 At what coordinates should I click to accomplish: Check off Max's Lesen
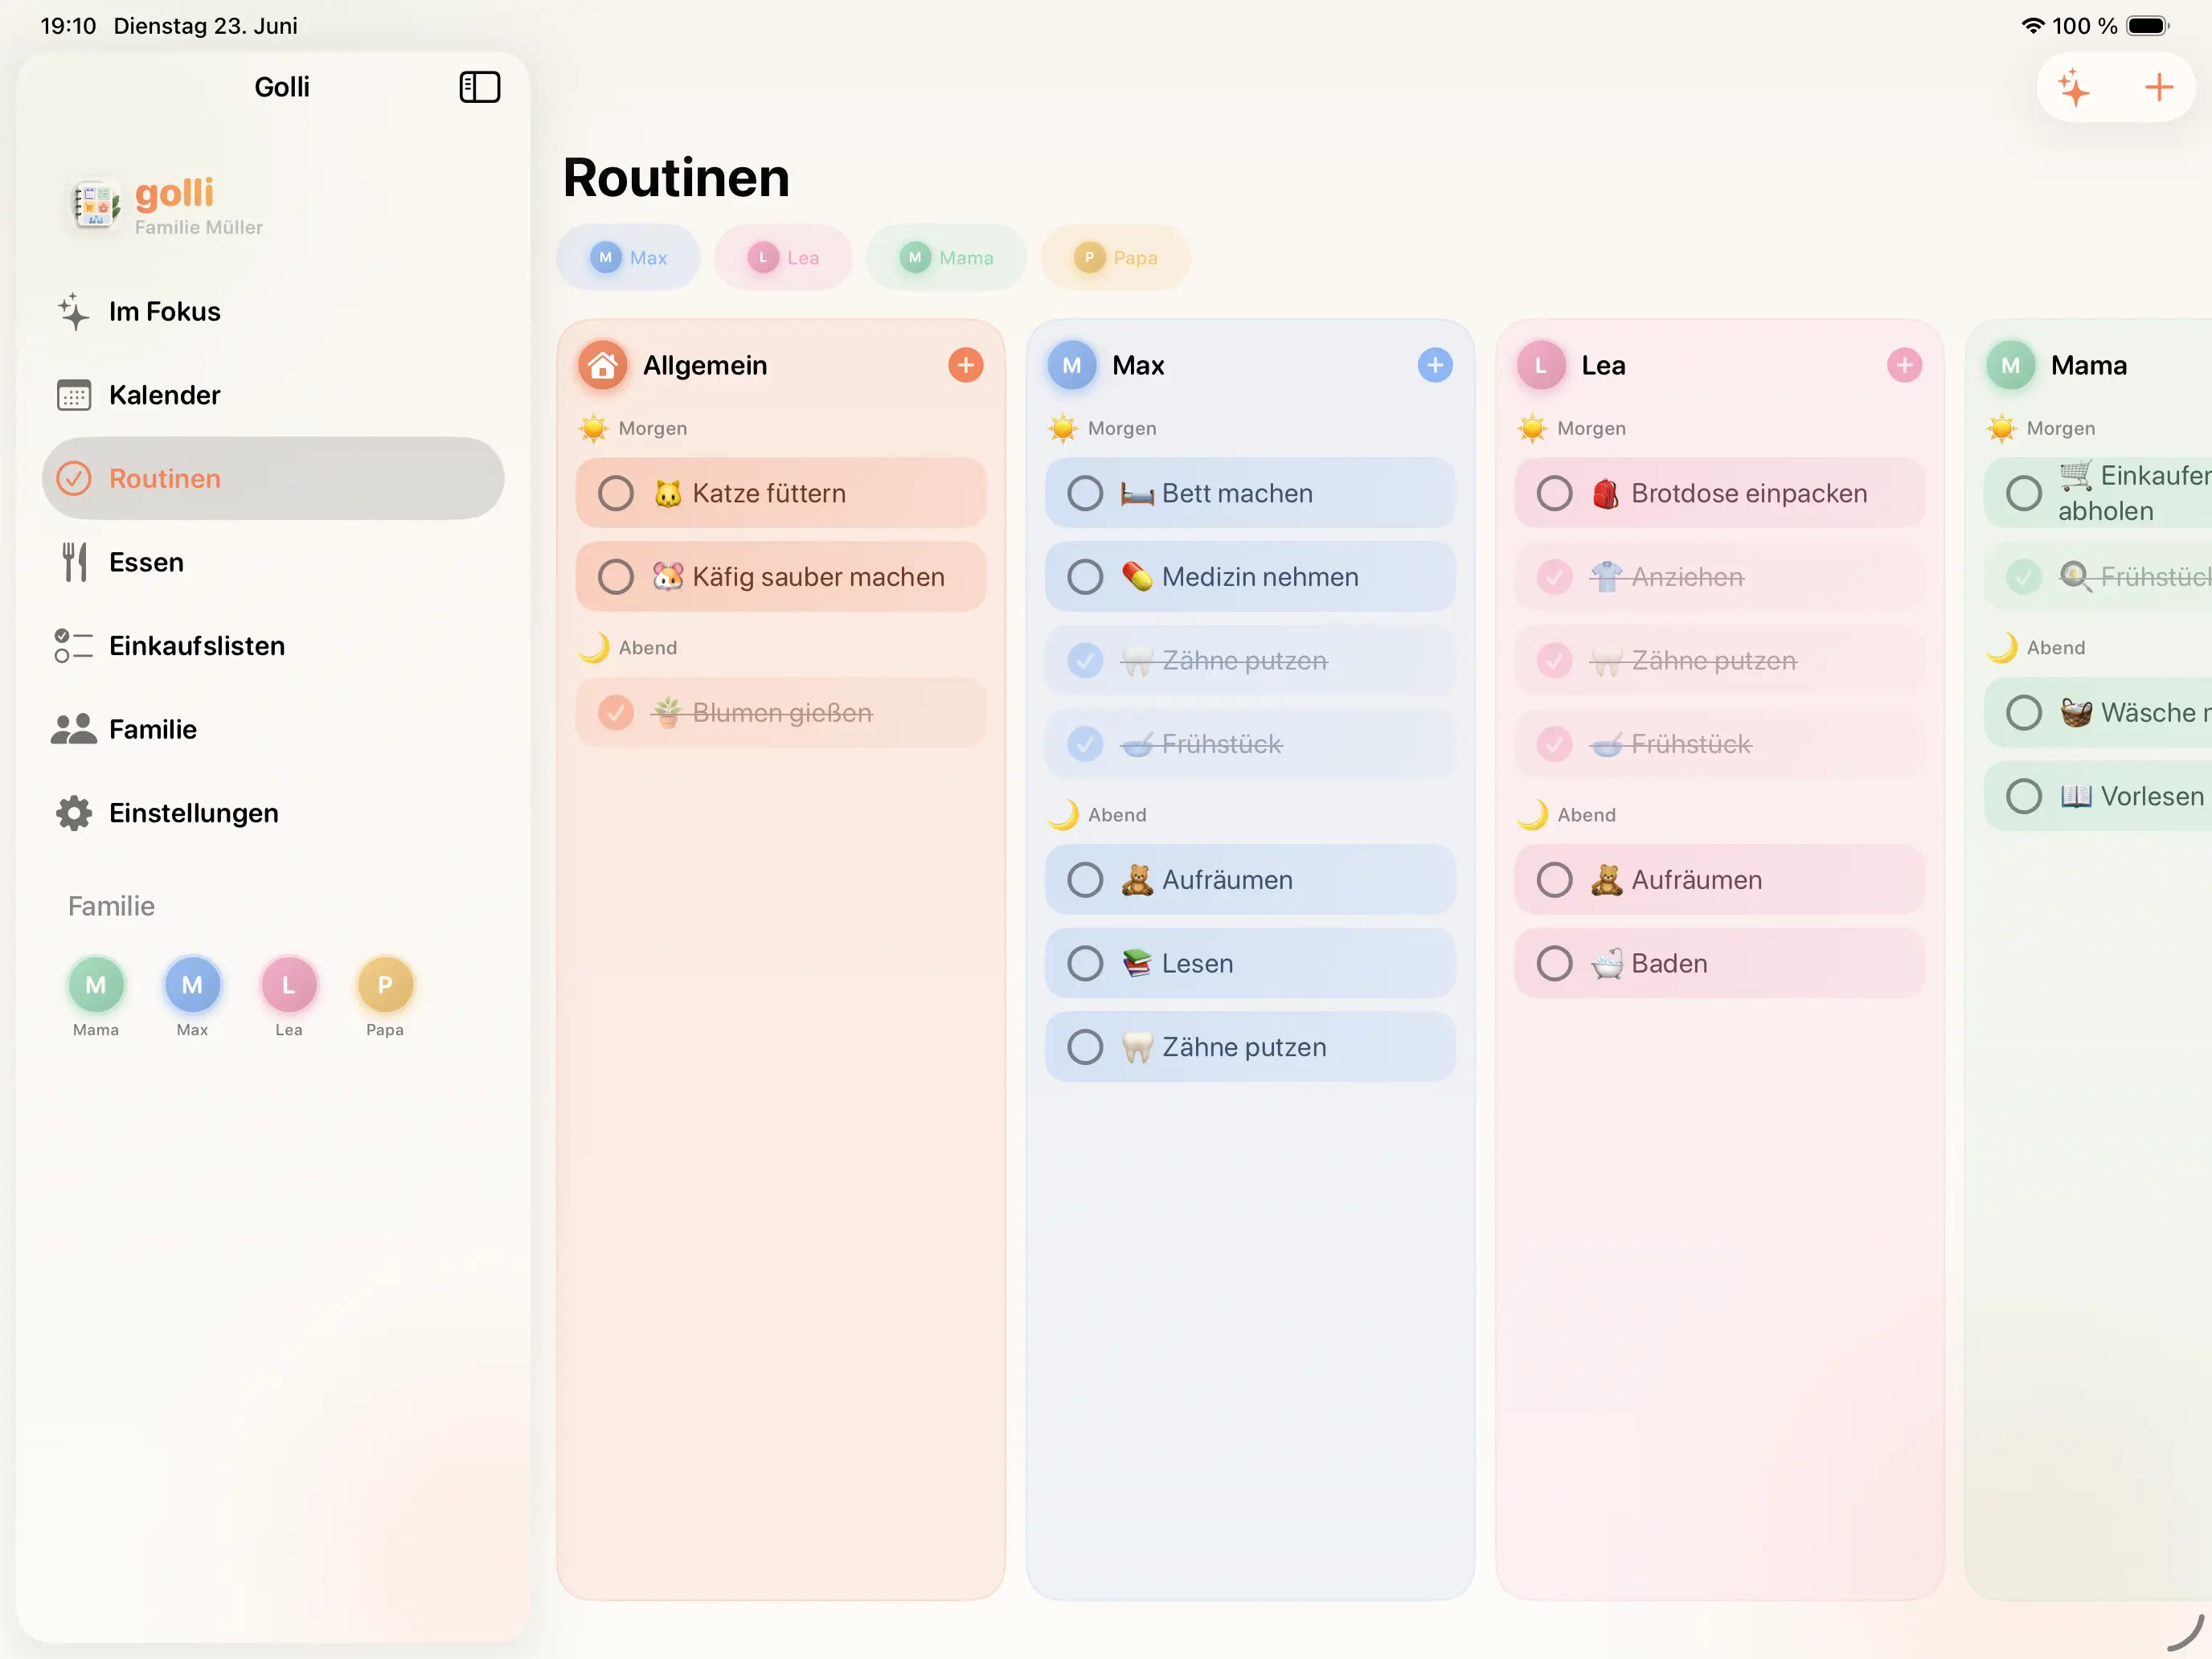pyautogui.click(x=1085, y=964)
